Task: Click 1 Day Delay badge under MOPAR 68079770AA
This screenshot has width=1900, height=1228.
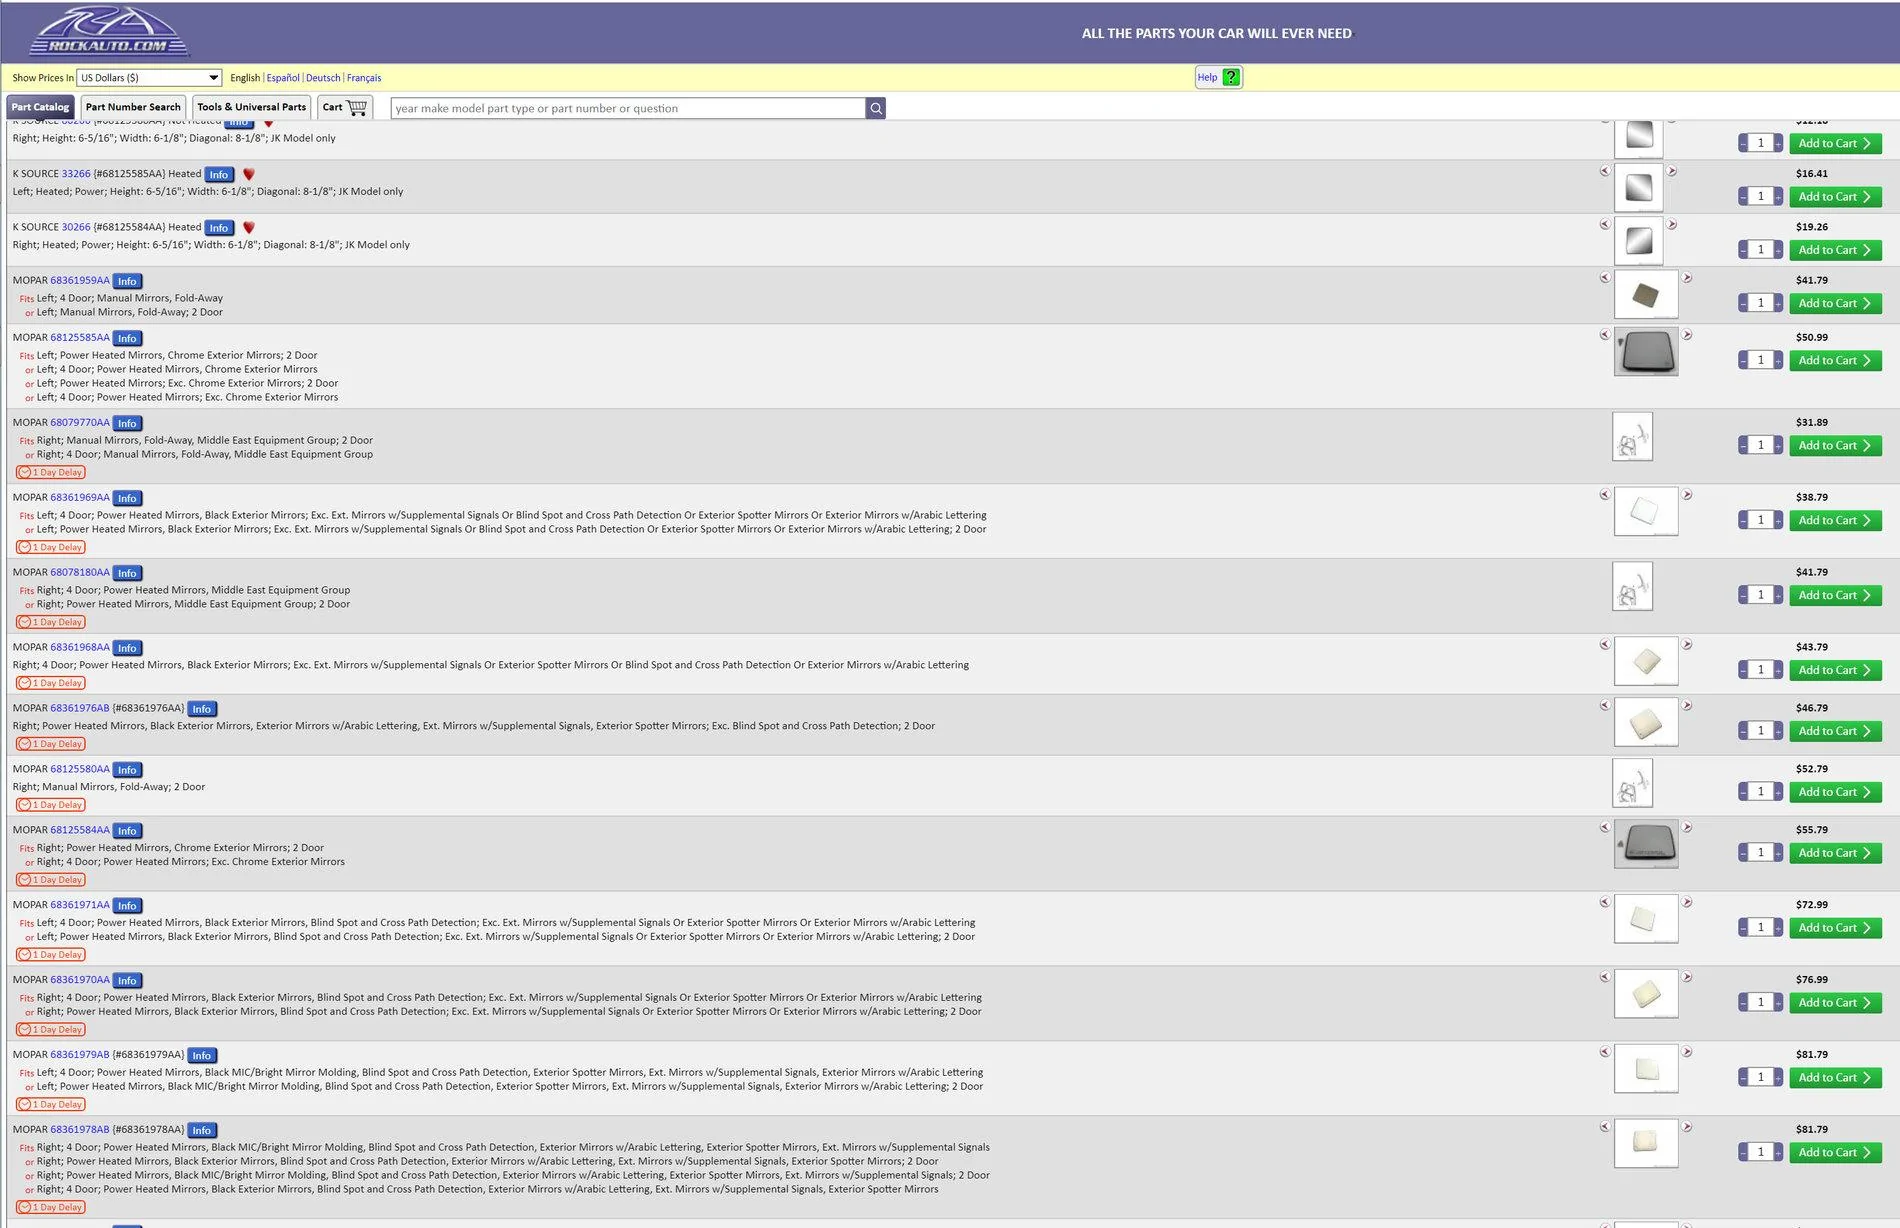Action: [51, 472]
